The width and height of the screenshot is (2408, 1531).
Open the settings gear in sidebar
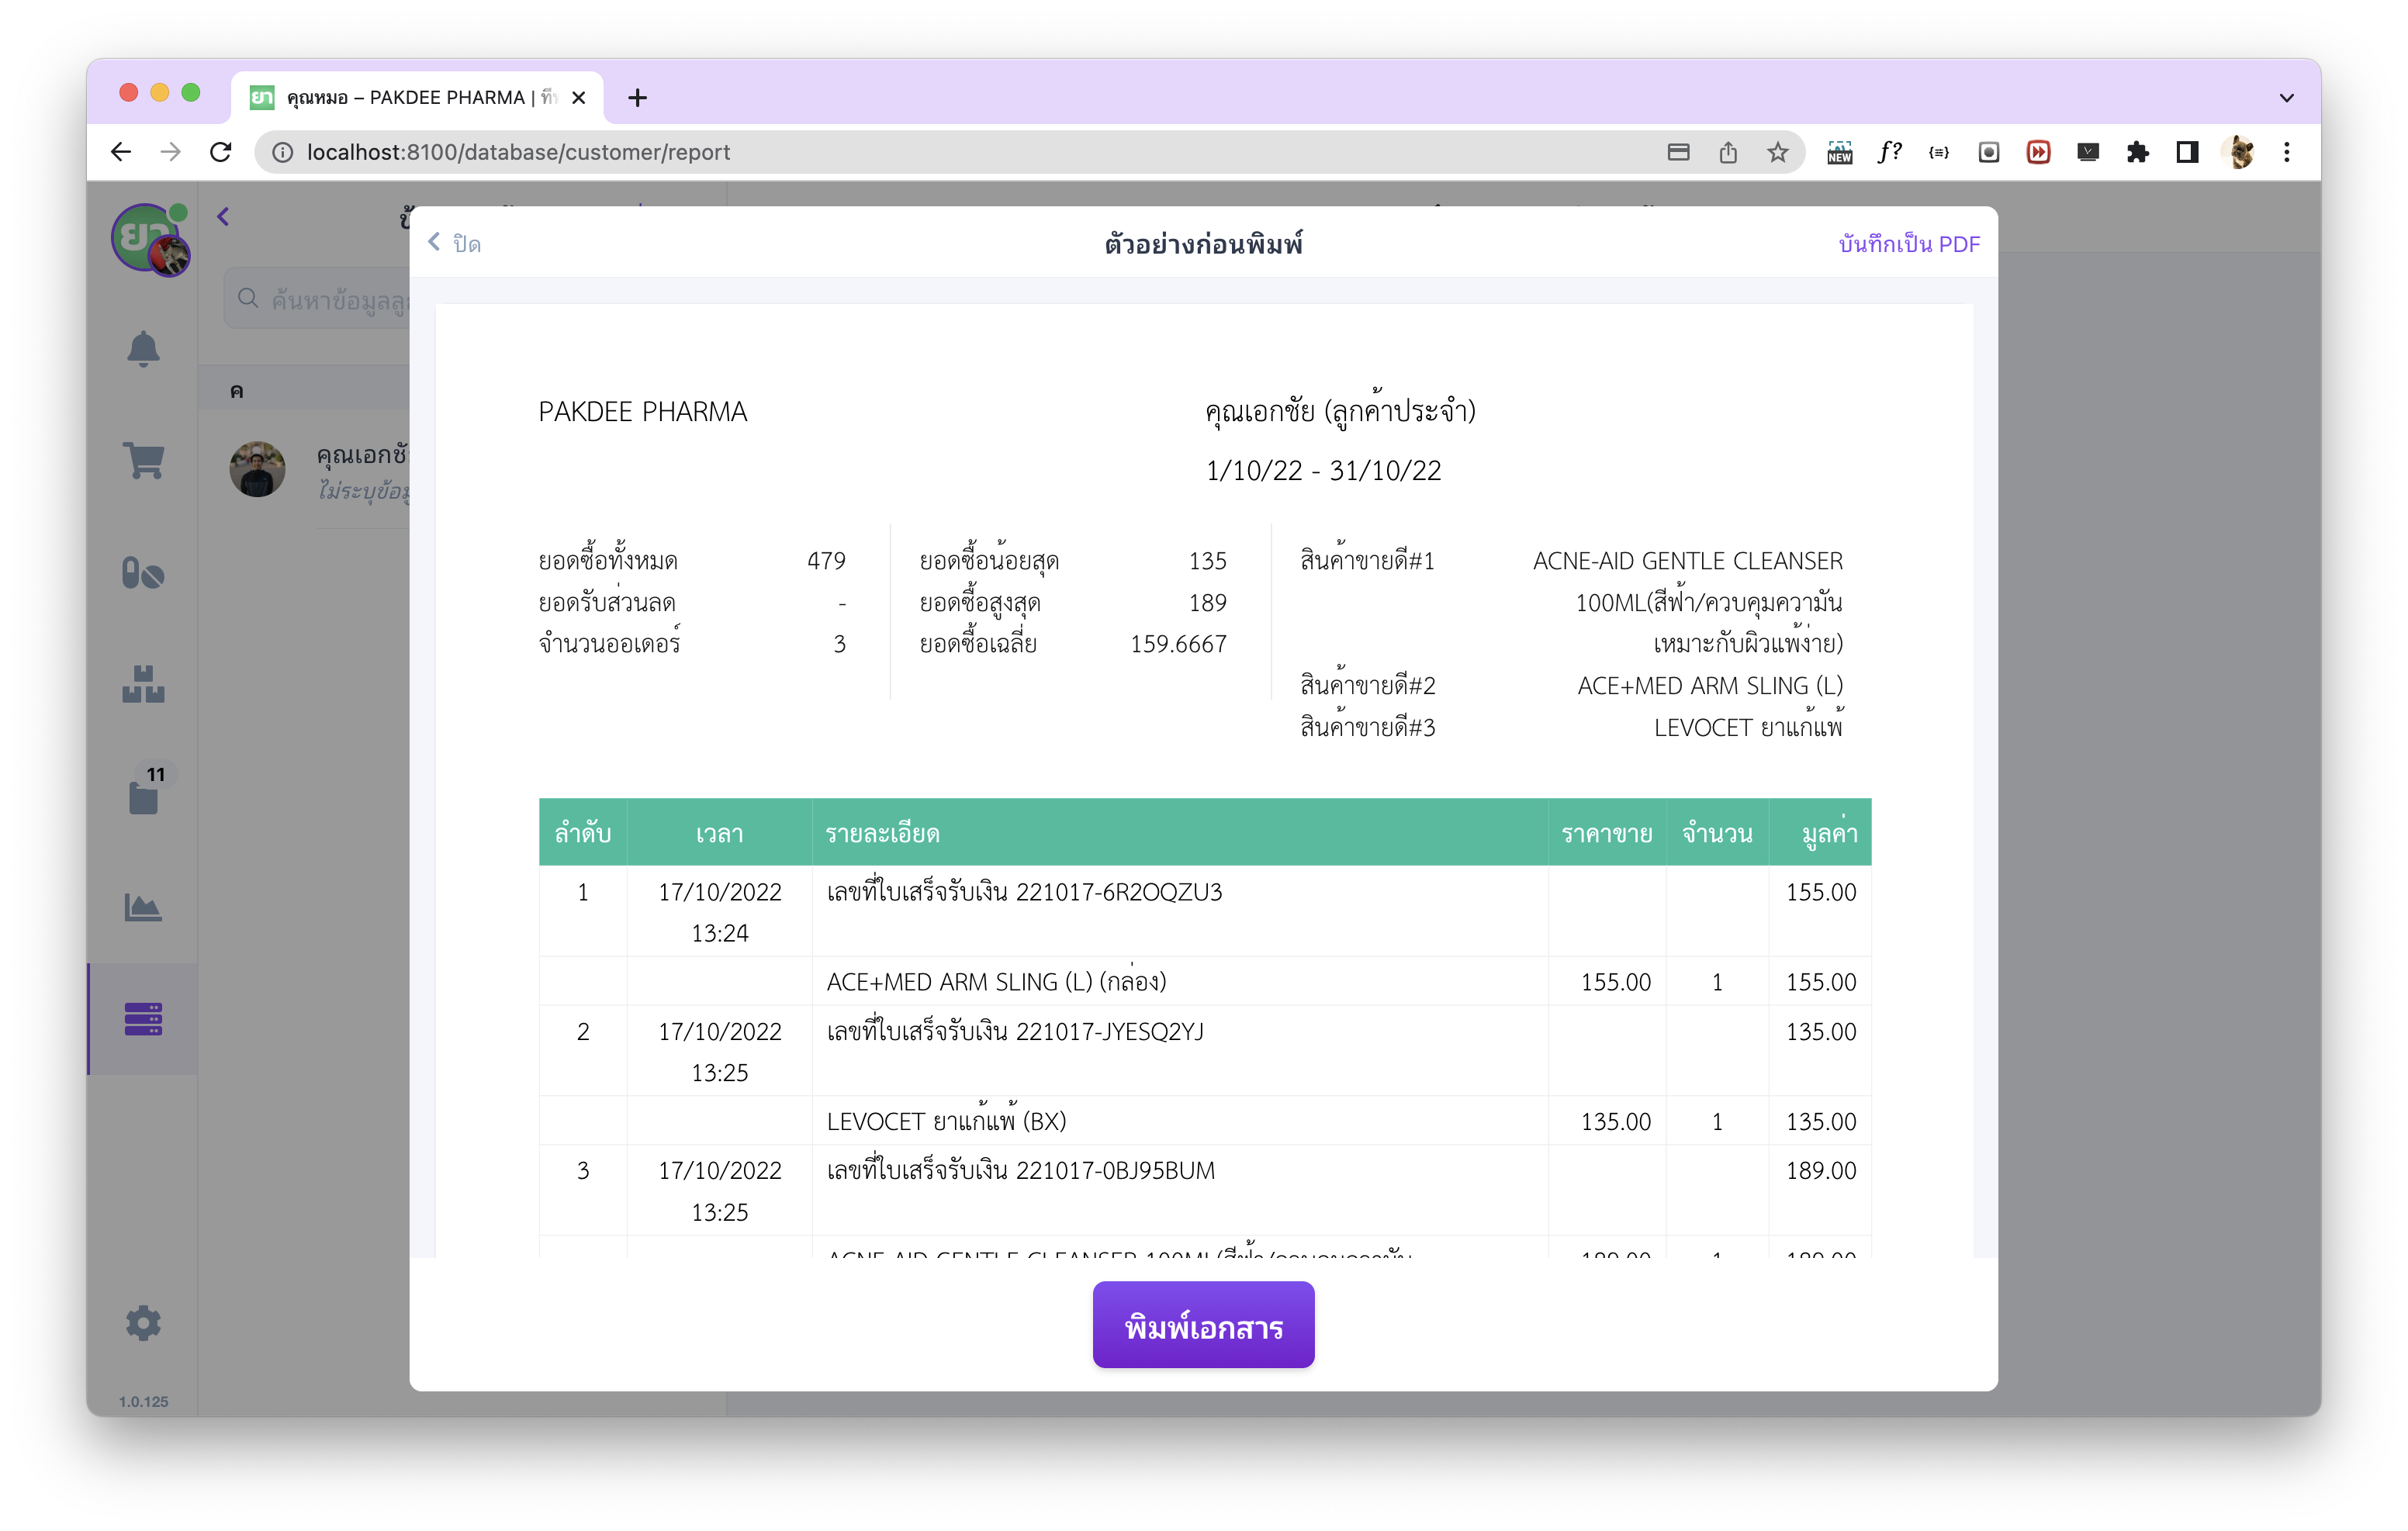point(143,1323)
